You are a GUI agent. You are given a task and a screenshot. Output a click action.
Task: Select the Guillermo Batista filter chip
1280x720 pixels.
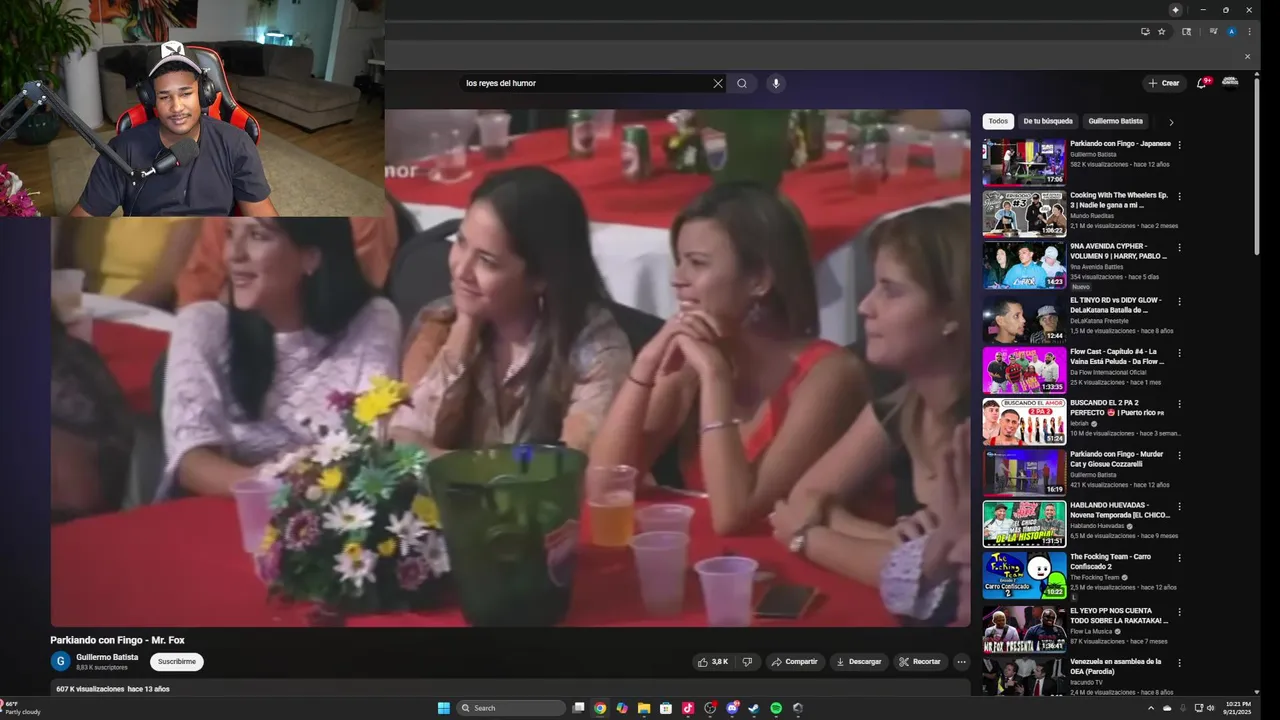pos(1115,121)
